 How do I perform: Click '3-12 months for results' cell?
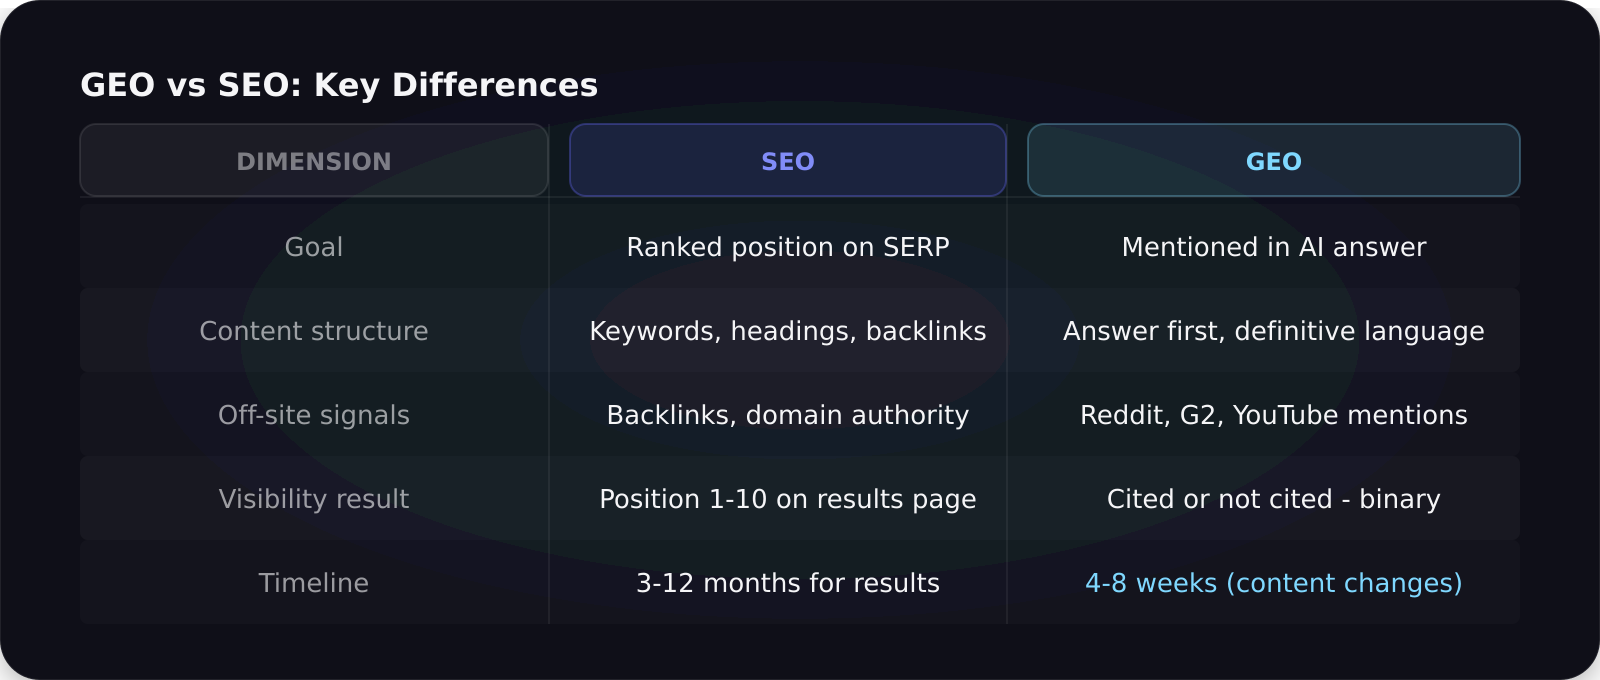788,583
